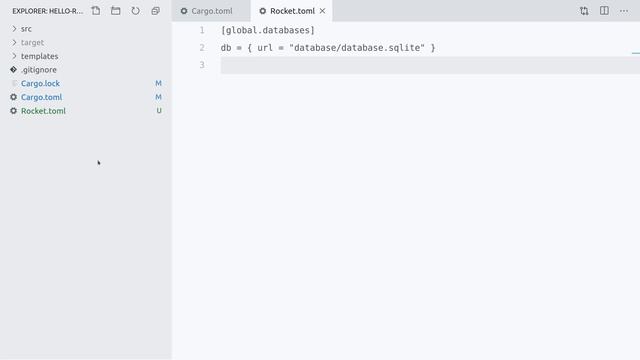The width and height of the screenshot is (640, 360).
Task: Expand the src folder chevron
Action: pyautogui.click(x=14, y=29)
